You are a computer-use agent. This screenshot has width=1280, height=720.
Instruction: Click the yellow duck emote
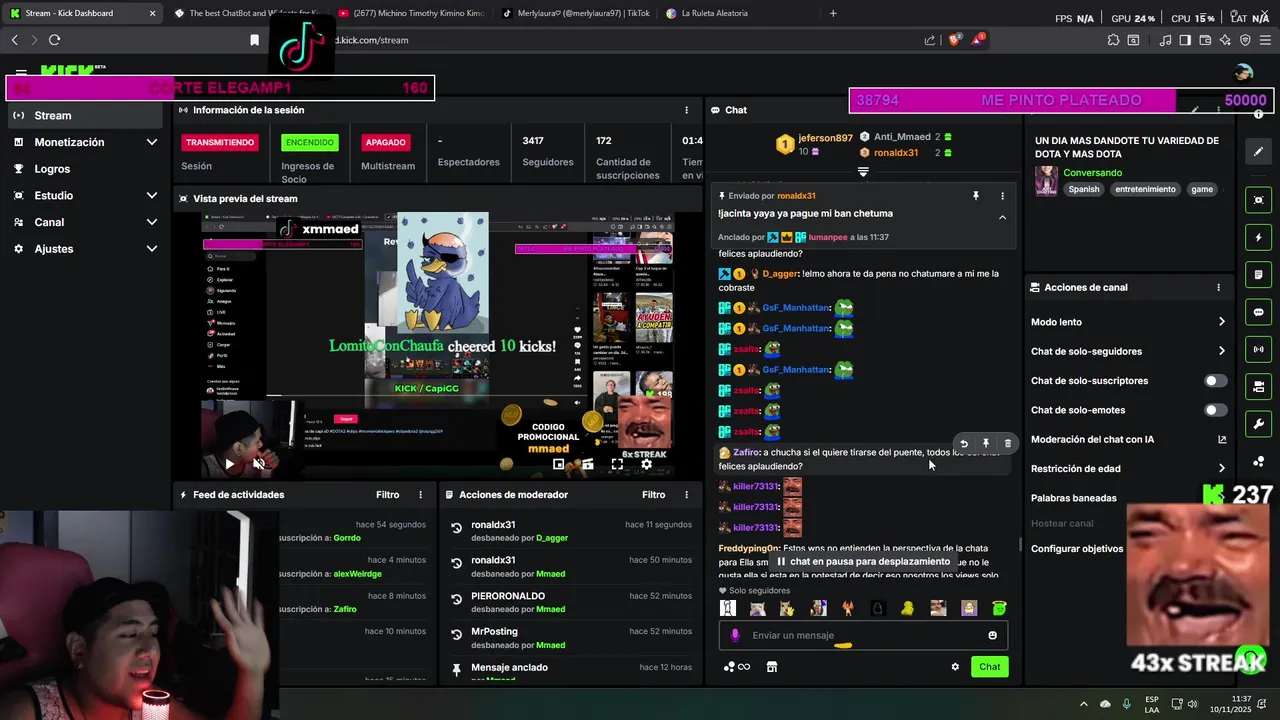point(907,608)
